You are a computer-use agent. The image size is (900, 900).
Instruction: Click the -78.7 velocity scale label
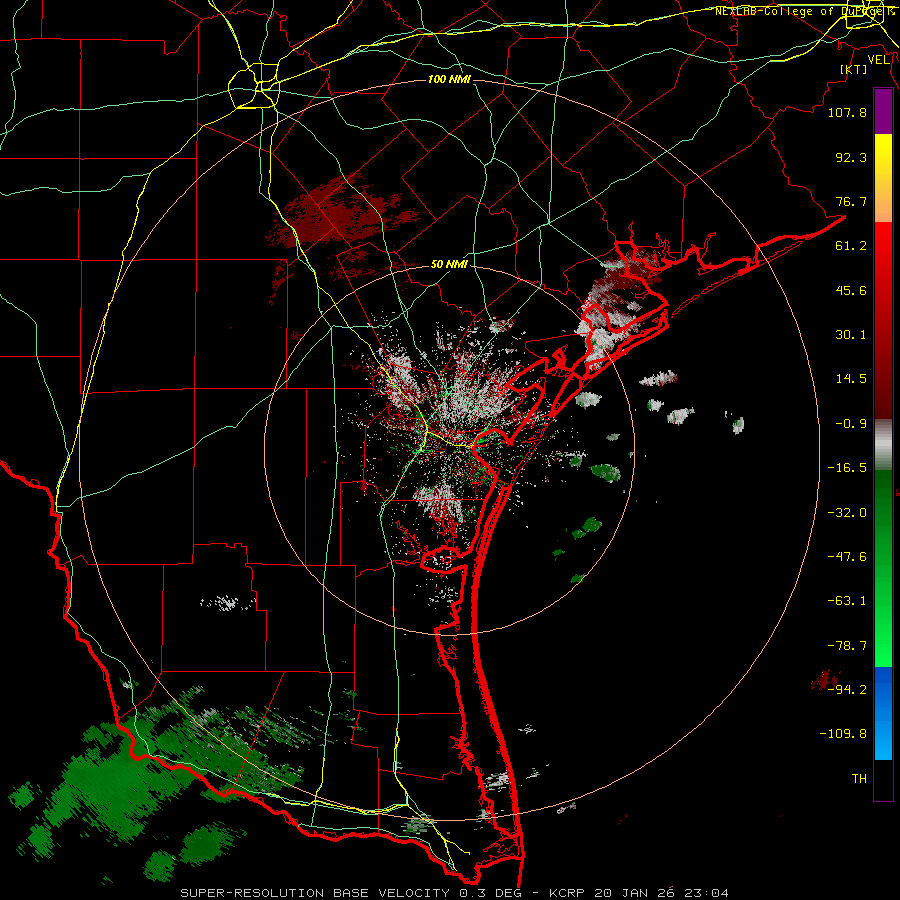point(847,646)
